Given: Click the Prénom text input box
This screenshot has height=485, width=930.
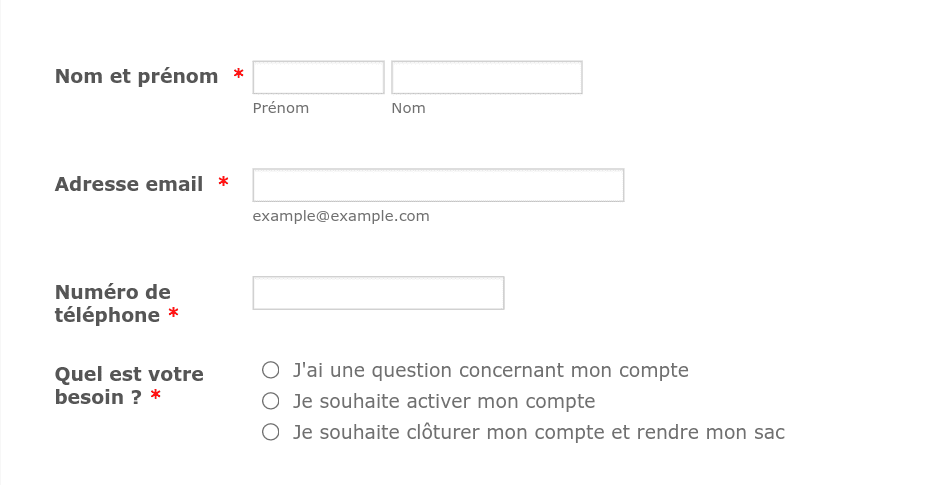Looking at the screenshot, I should tap(319, 77).
